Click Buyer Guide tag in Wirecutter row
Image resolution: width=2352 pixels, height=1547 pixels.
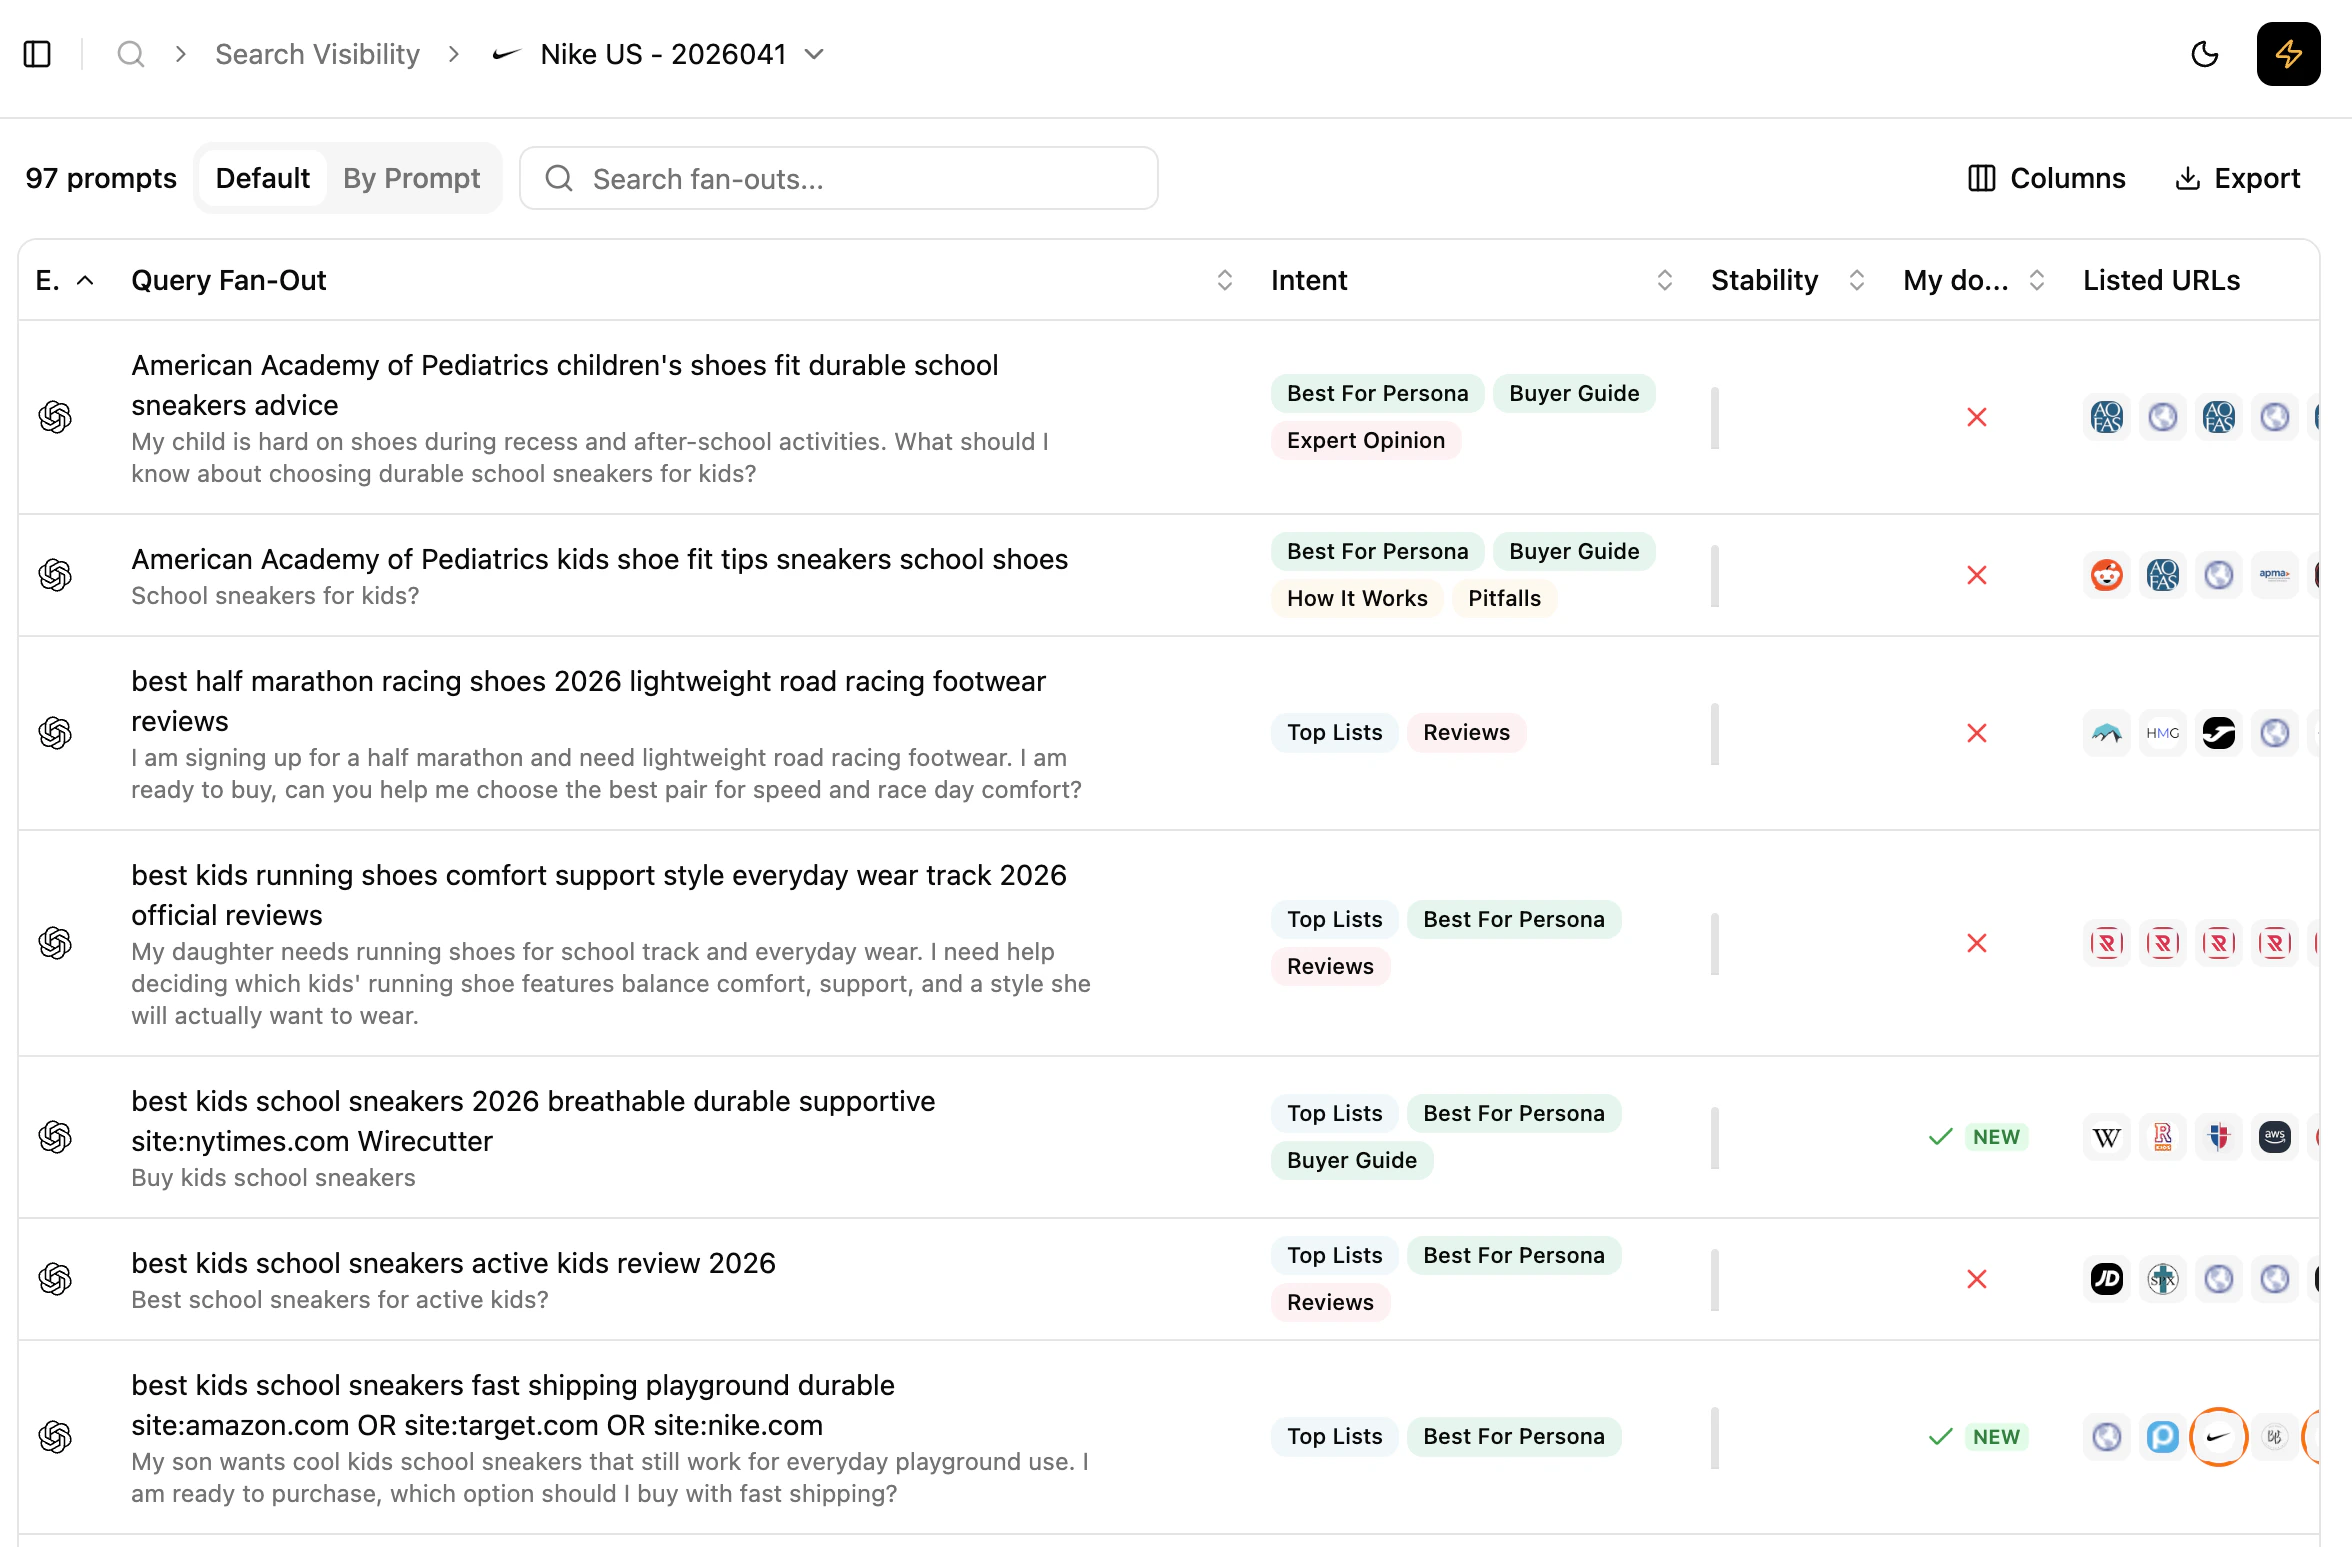pyautogui.click(x=1352, y=1160)
